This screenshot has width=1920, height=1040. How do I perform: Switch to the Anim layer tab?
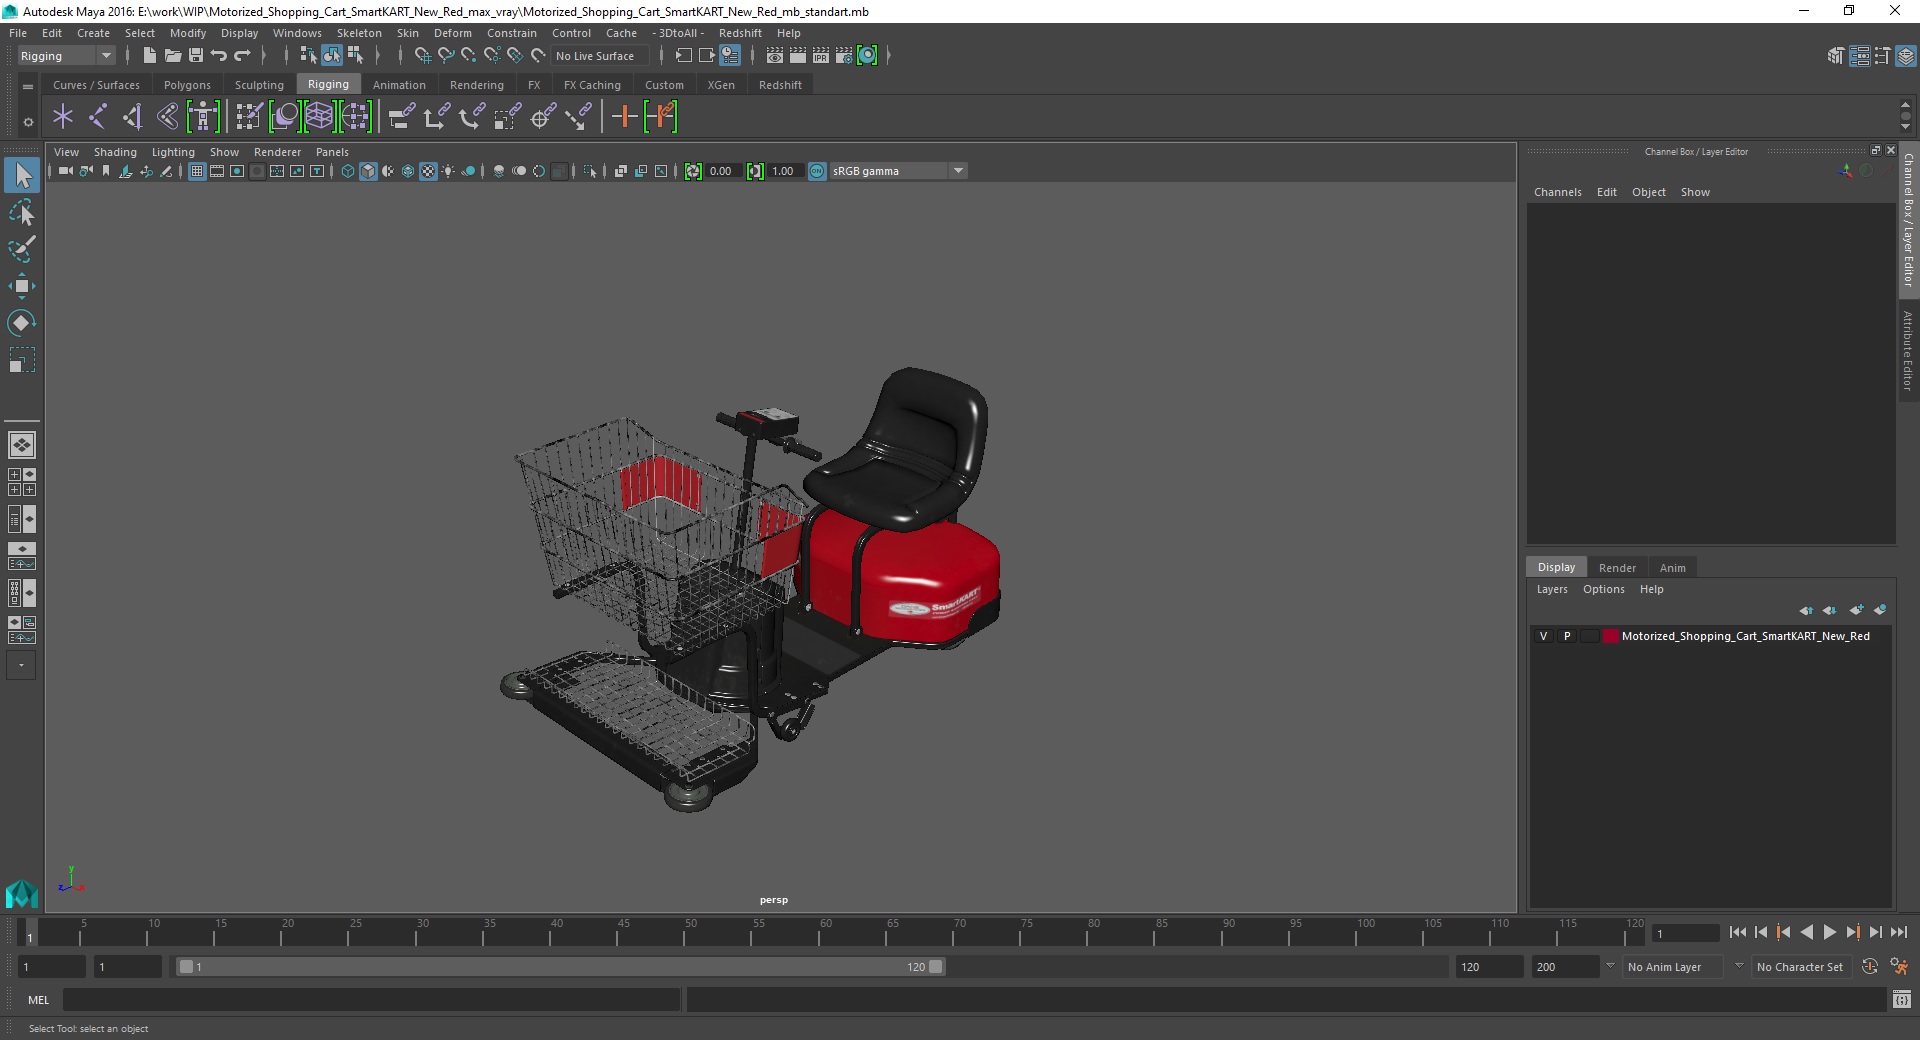[1672, 567]
